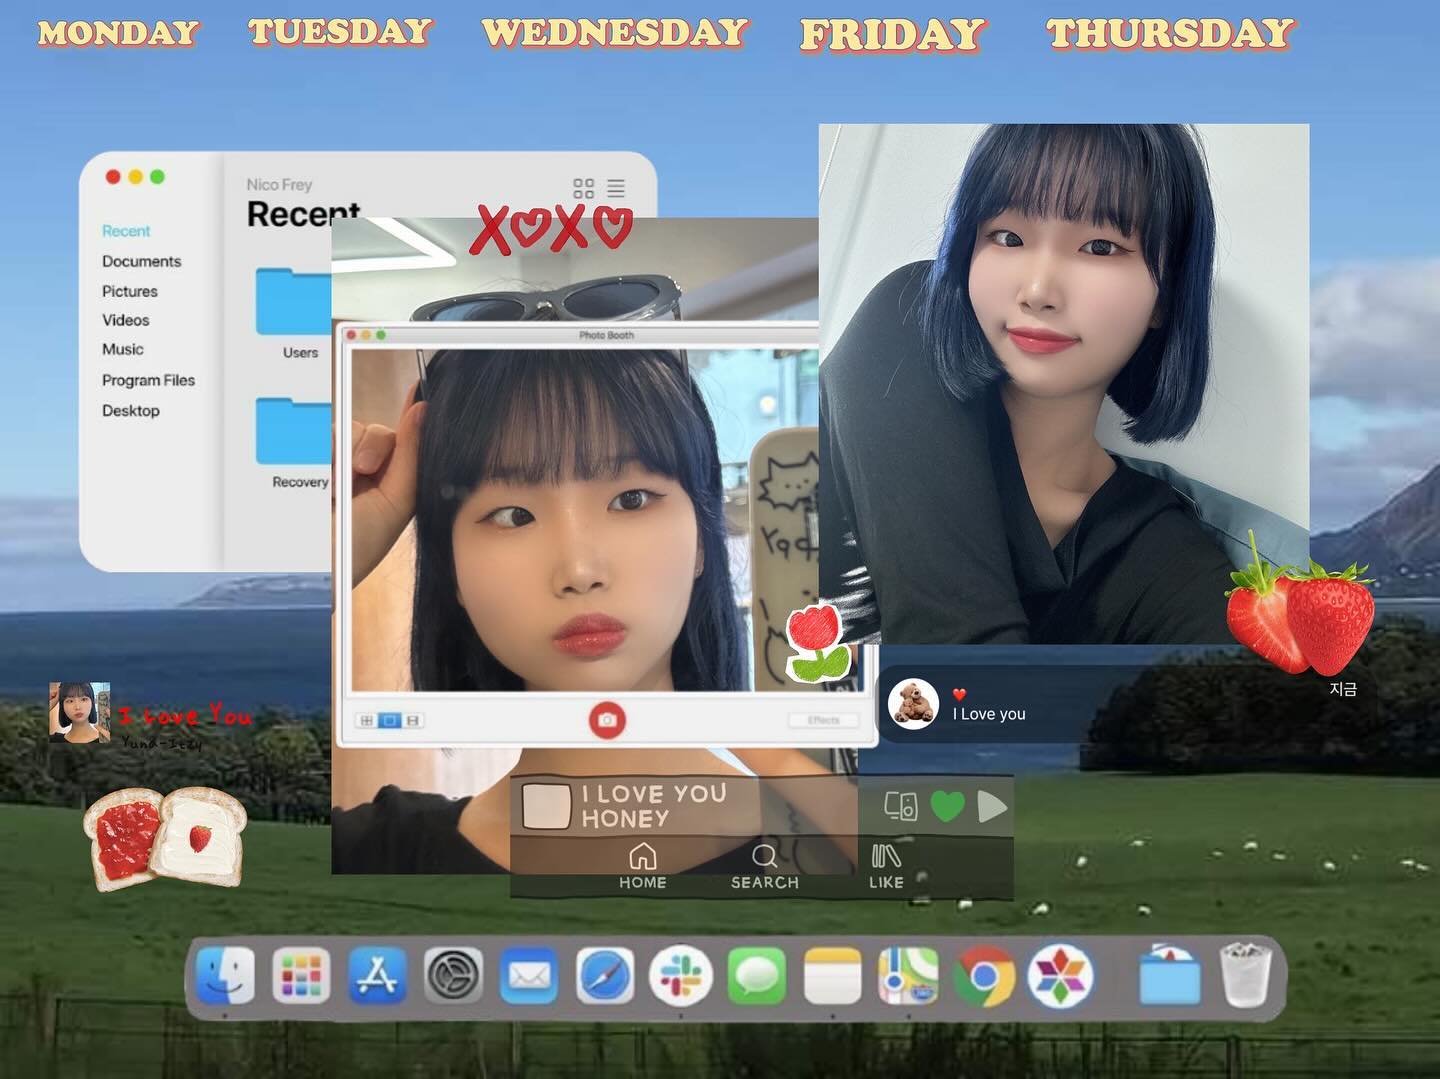Open Finder from the dock
This screenshot has width=1440, height=1079.
point(225,975)
